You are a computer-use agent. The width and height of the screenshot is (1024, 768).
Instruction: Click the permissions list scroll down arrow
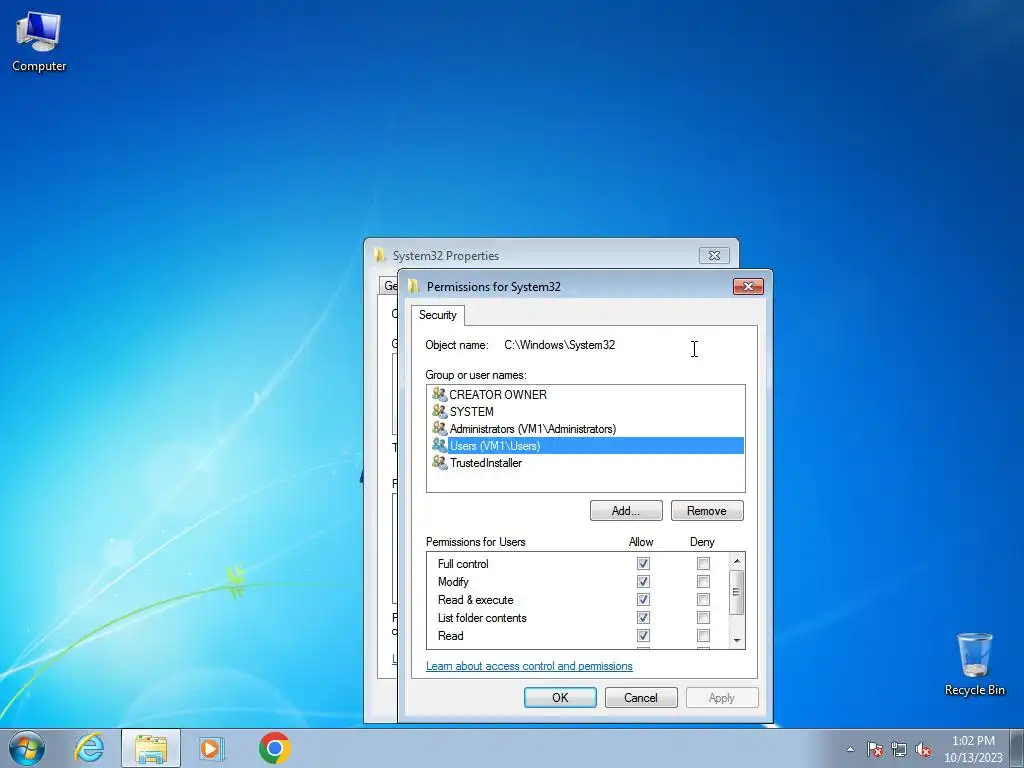737,640
